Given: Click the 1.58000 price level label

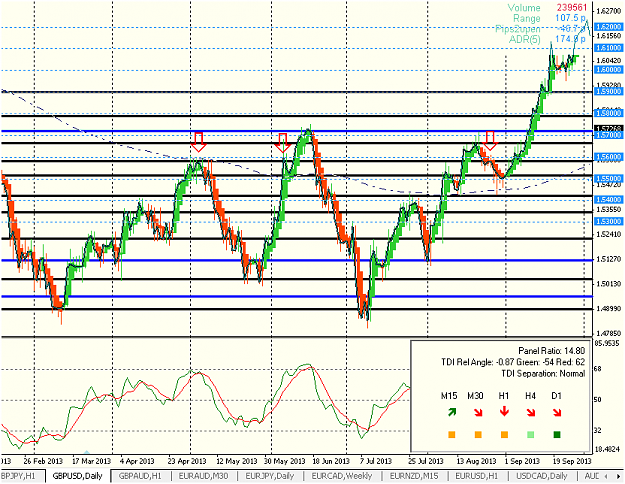Looking at the screenshot, I should [x=607, y=114].
